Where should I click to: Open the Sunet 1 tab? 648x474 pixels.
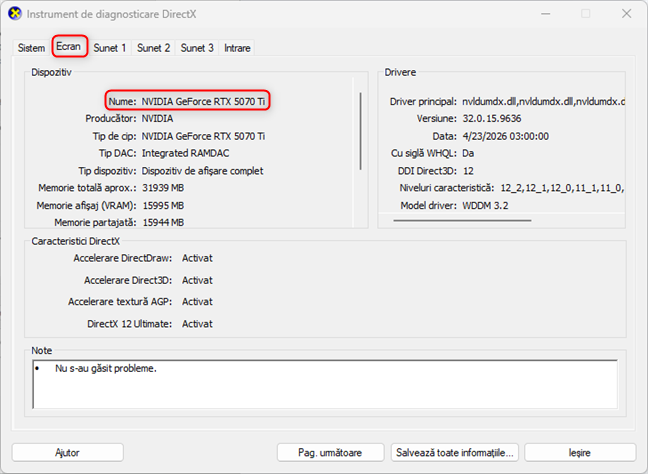110,48
